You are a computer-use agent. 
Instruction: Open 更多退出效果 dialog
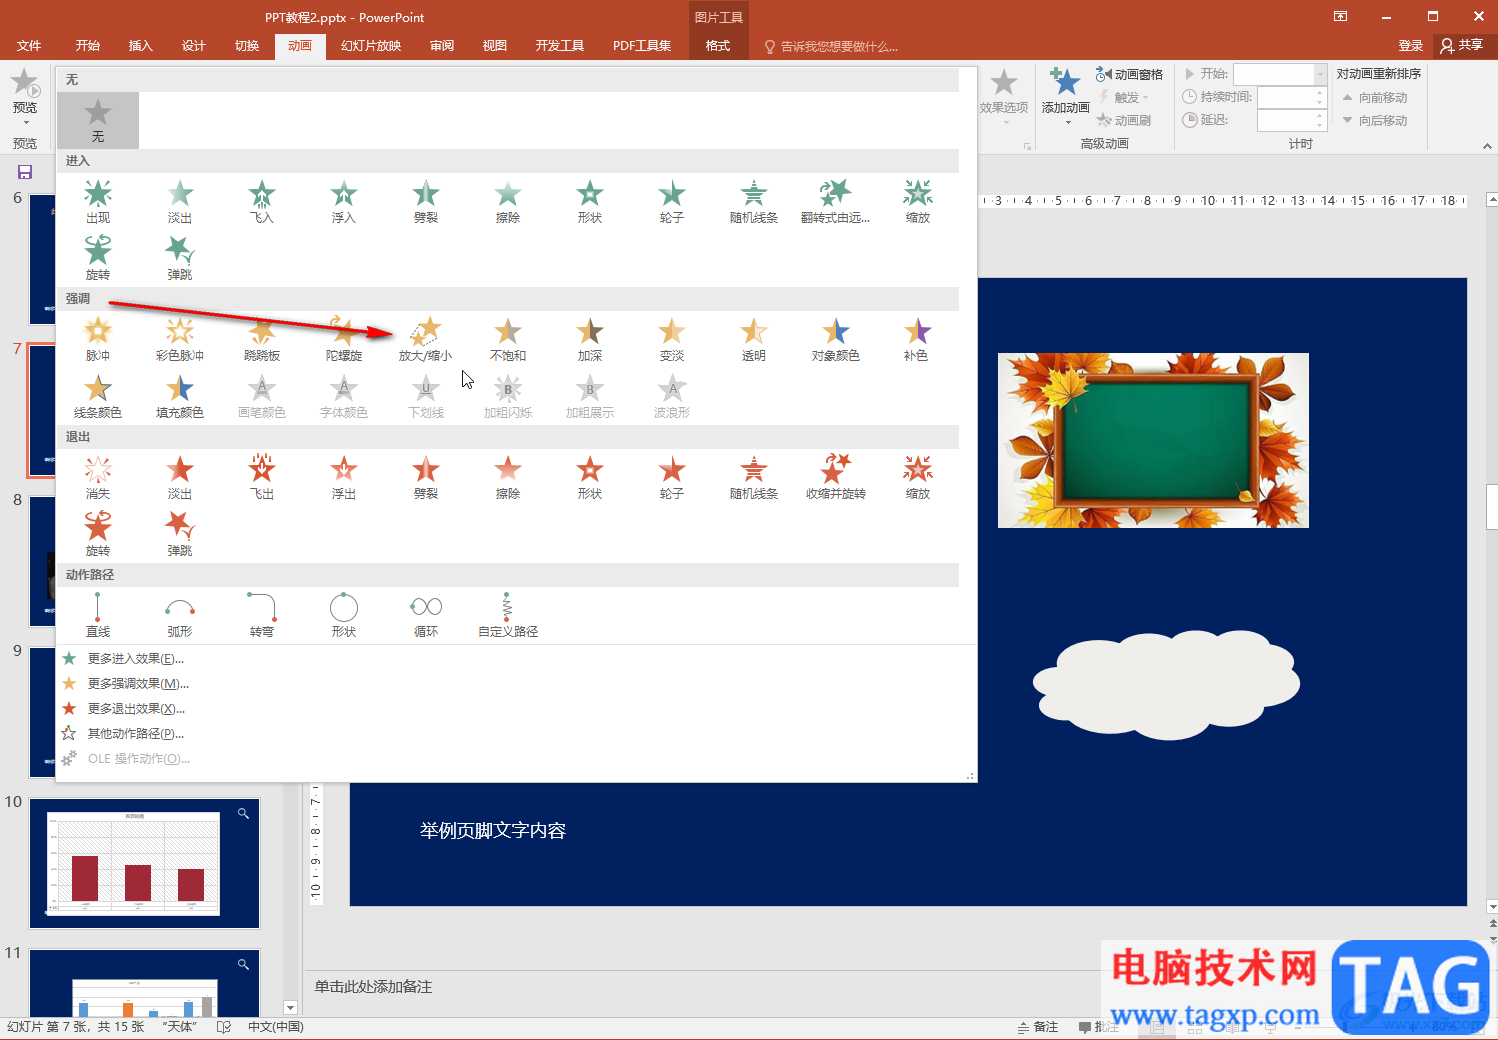point(136,709)
